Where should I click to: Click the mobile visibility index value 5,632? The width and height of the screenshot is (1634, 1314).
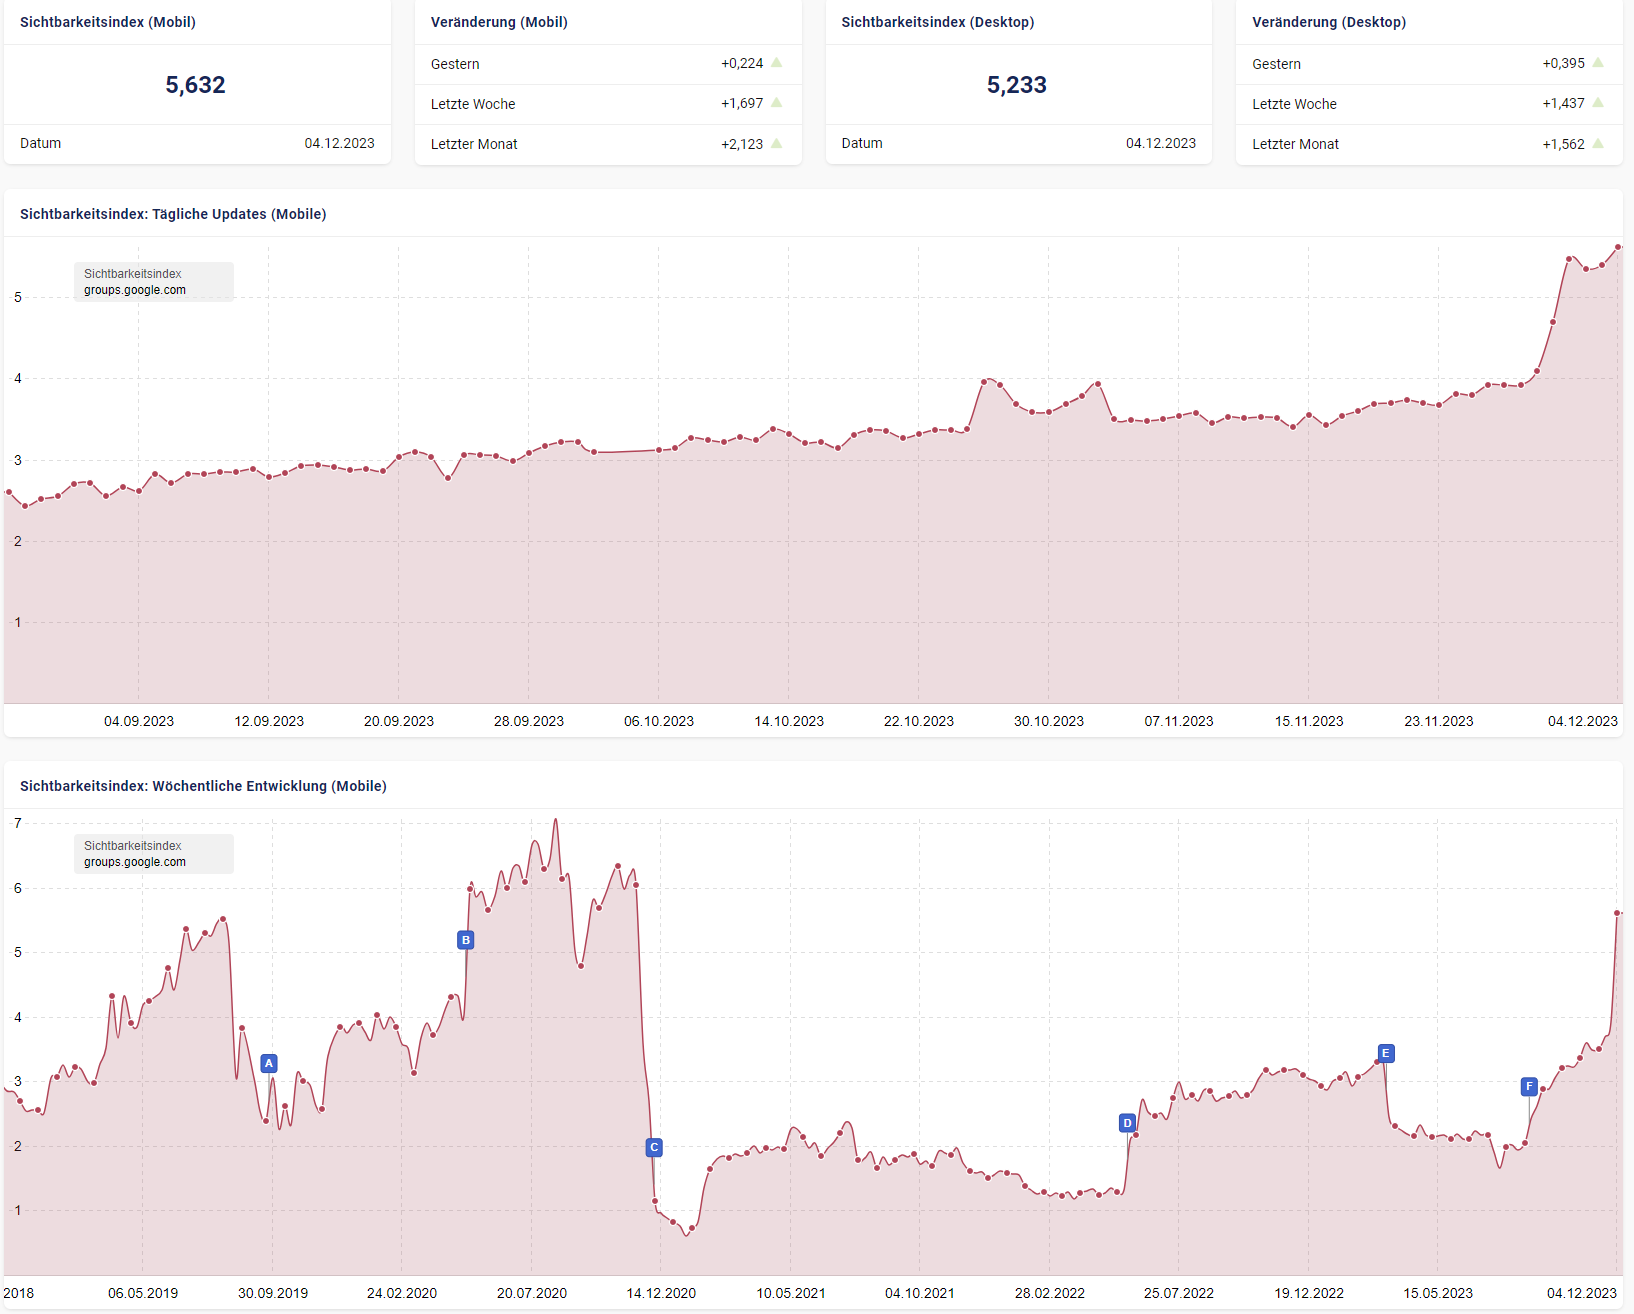(196, 85)
